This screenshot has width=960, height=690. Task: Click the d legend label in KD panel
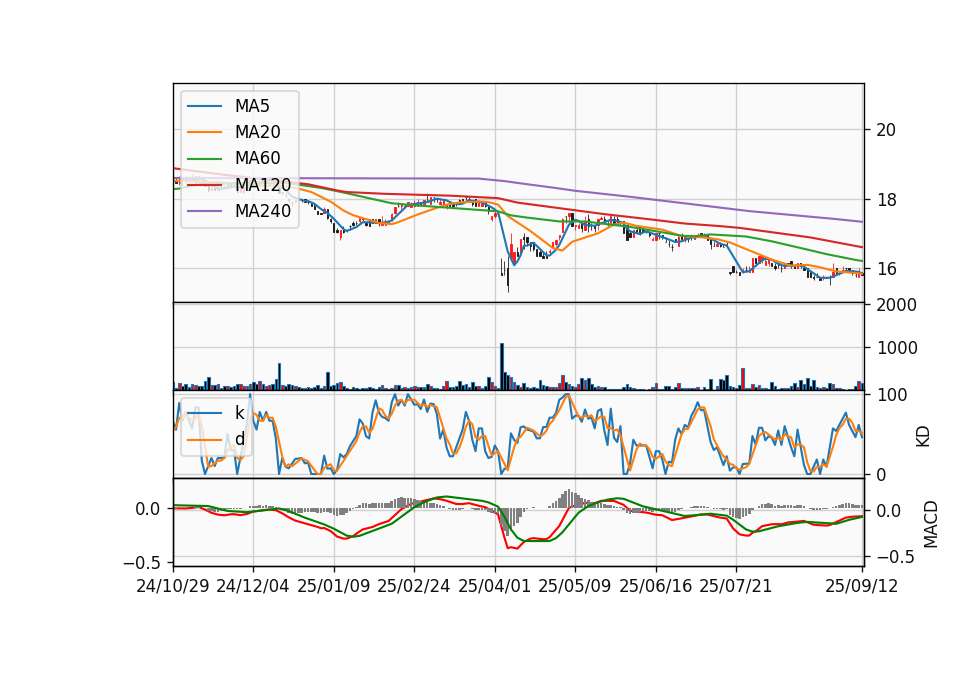239,439
